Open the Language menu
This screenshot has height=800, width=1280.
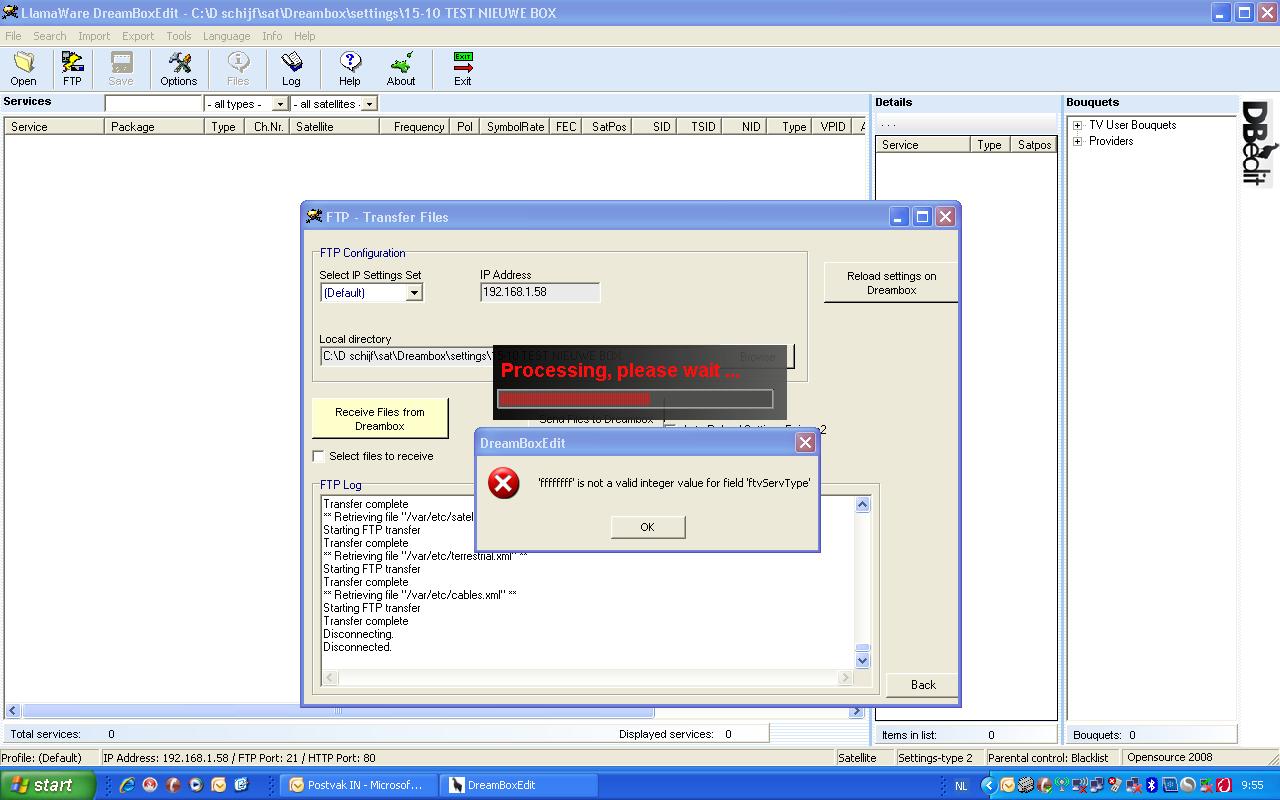[226, 36]
